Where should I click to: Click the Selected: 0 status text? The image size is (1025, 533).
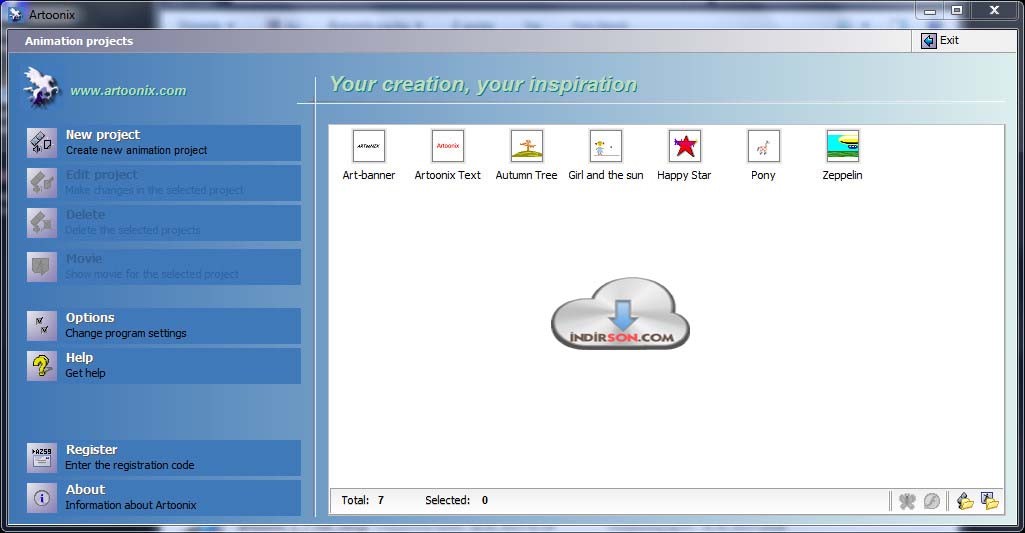[456, 500]
